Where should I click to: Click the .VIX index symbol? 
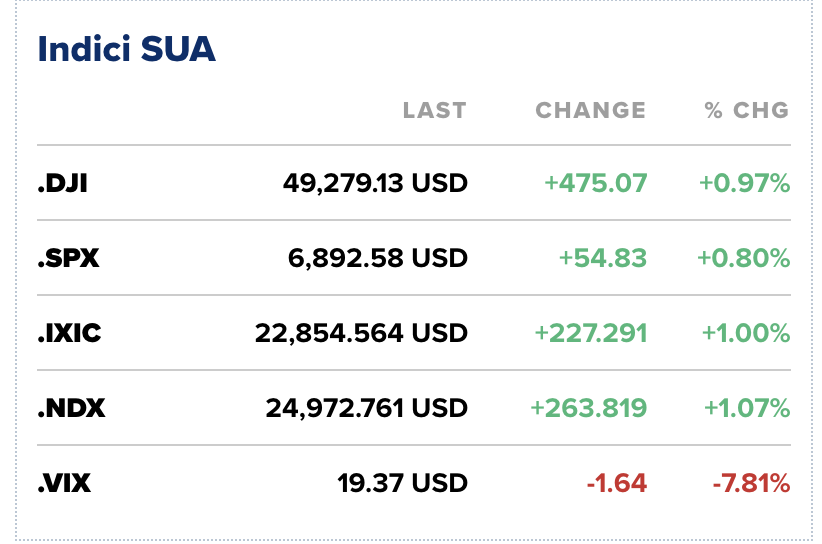65,484
